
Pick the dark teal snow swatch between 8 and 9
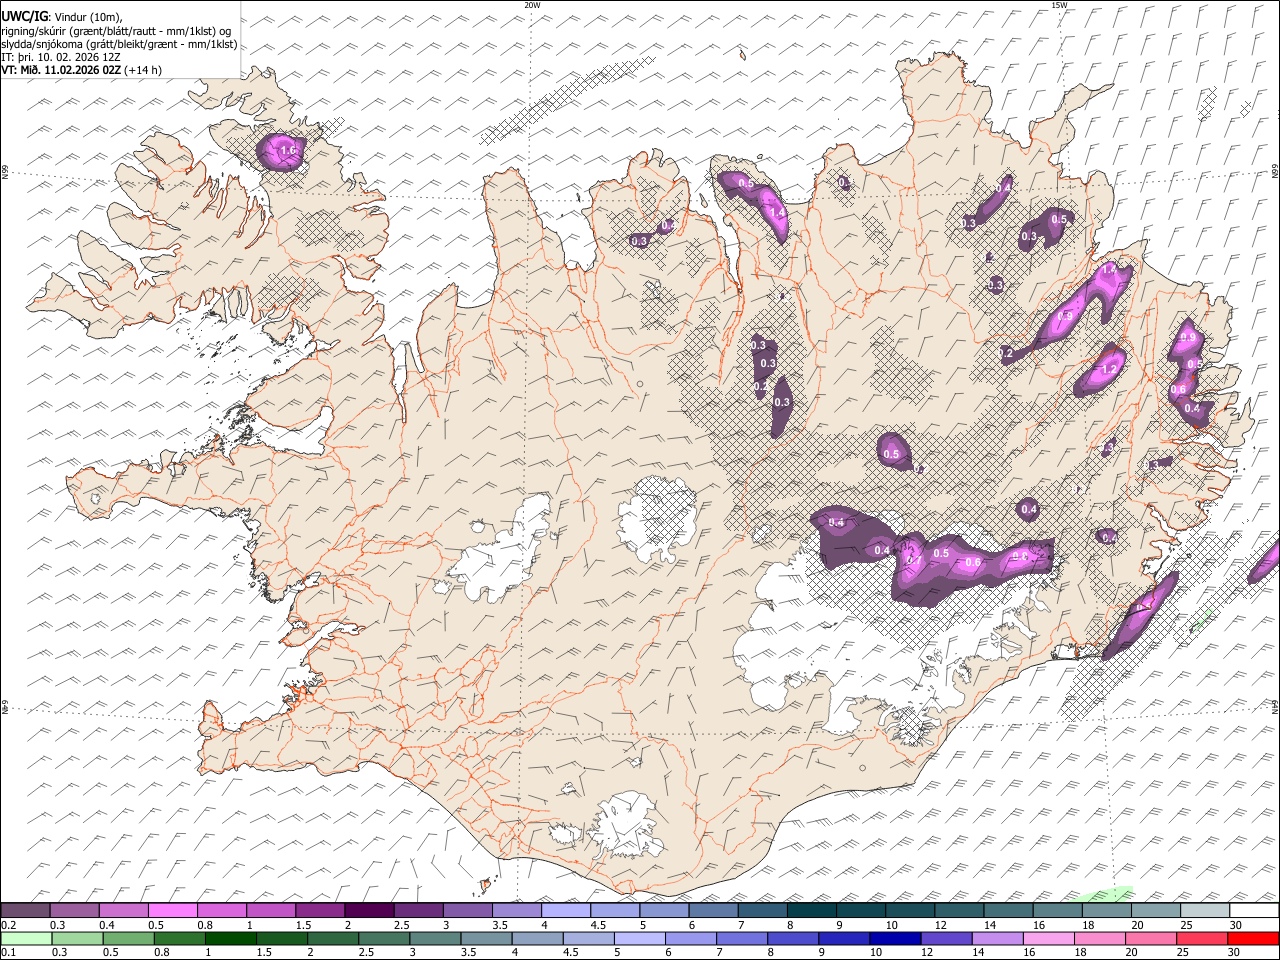click(x=812, y=910)
